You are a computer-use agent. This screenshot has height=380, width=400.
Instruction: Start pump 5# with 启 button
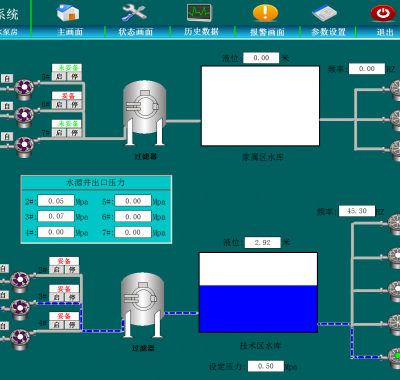pyautogui.click(x=59, y=76)
